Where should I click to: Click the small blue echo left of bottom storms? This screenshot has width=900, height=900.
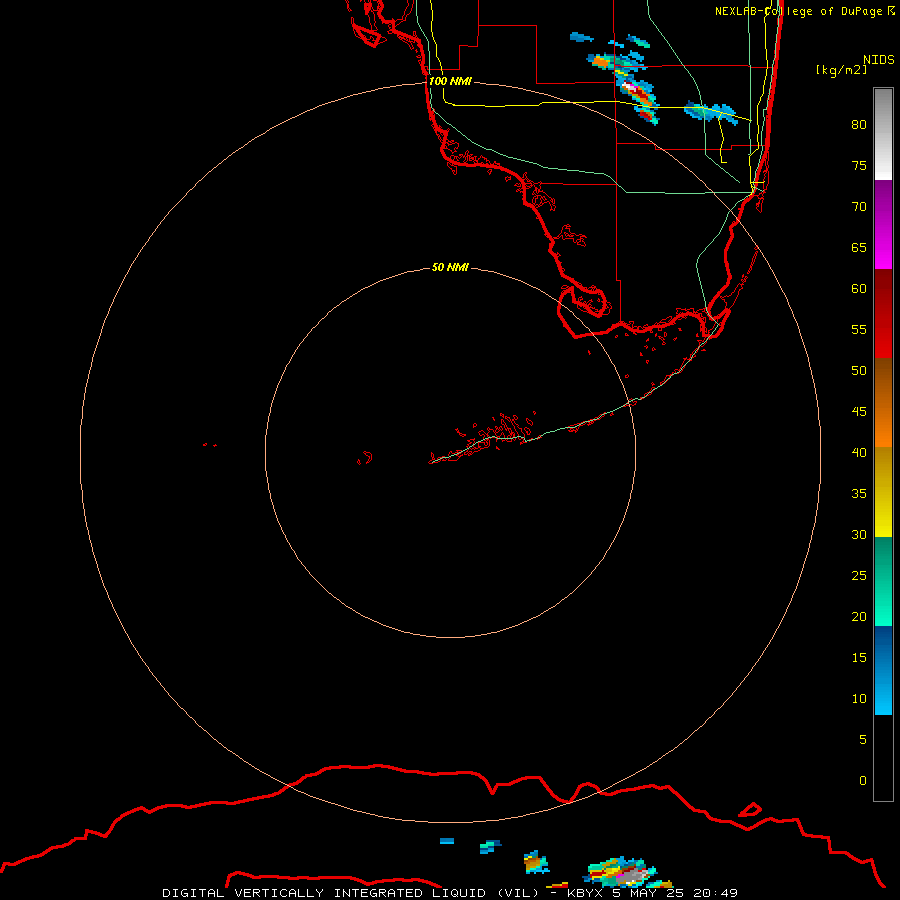(x=447, y=841)
